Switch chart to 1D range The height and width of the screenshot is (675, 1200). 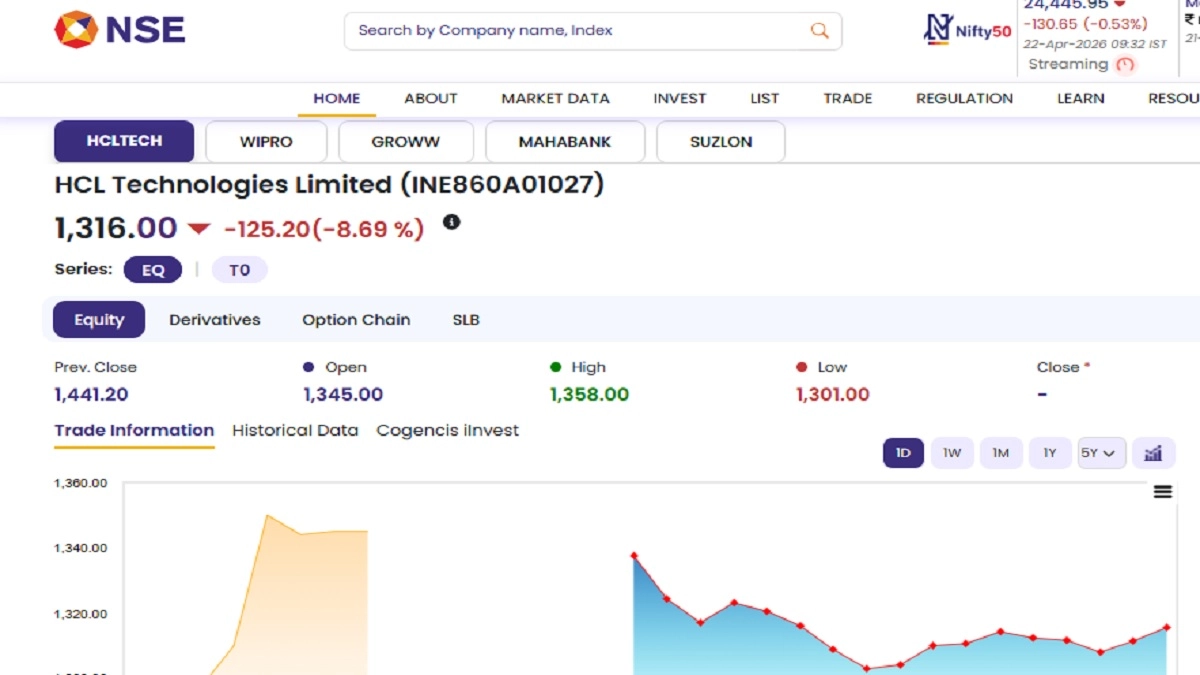903,453
